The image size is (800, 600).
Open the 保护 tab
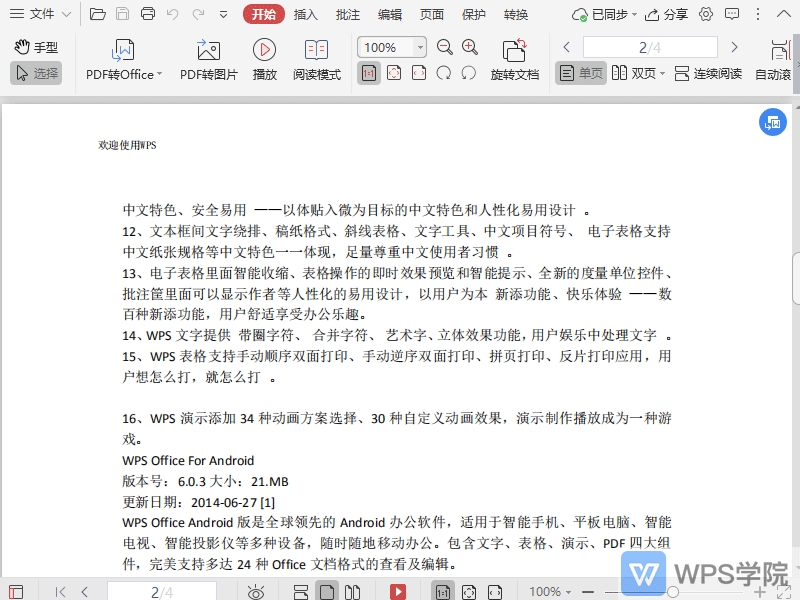(474, 14)
